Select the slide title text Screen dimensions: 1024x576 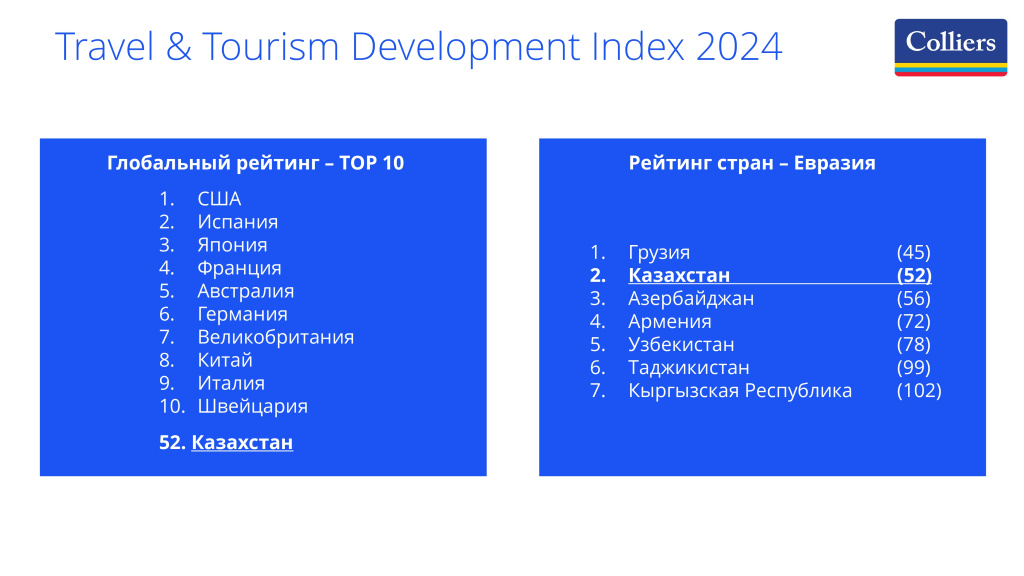pyautogui.click(x=419, y=47)
